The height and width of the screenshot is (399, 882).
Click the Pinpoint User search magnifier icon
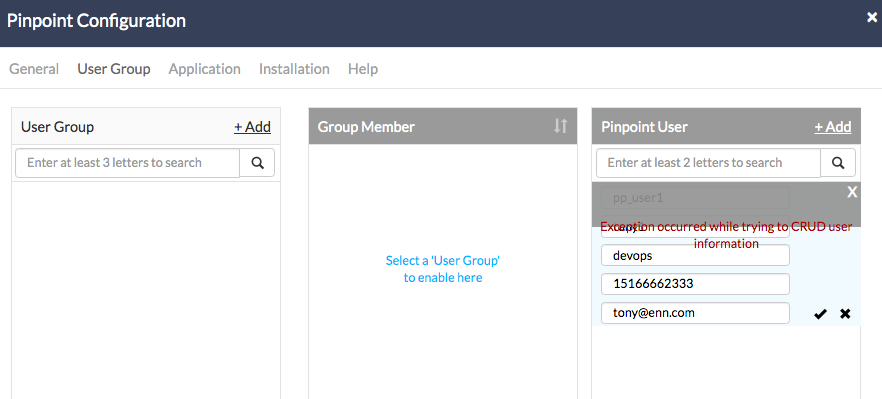[x=838, y=163]
